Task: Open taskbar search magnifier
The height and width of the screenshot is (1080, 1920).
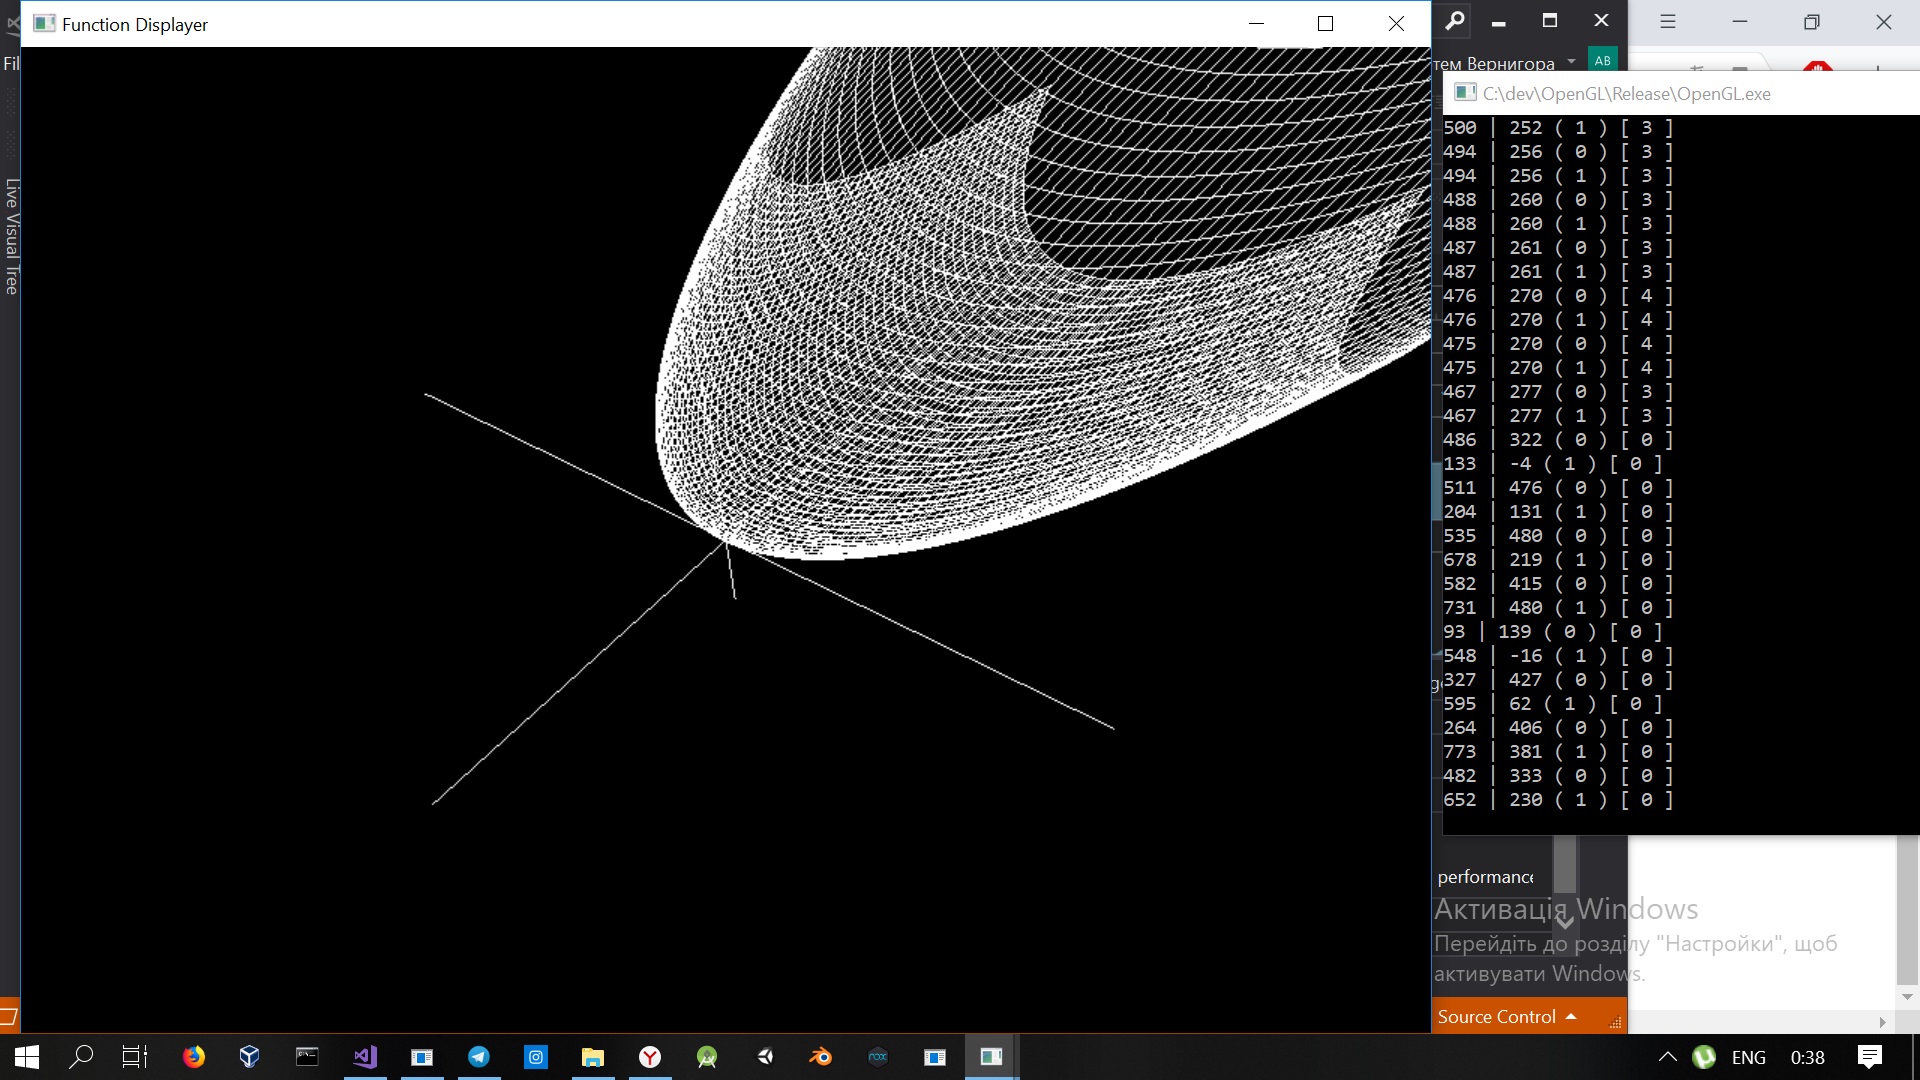Action: [81, 1057]
